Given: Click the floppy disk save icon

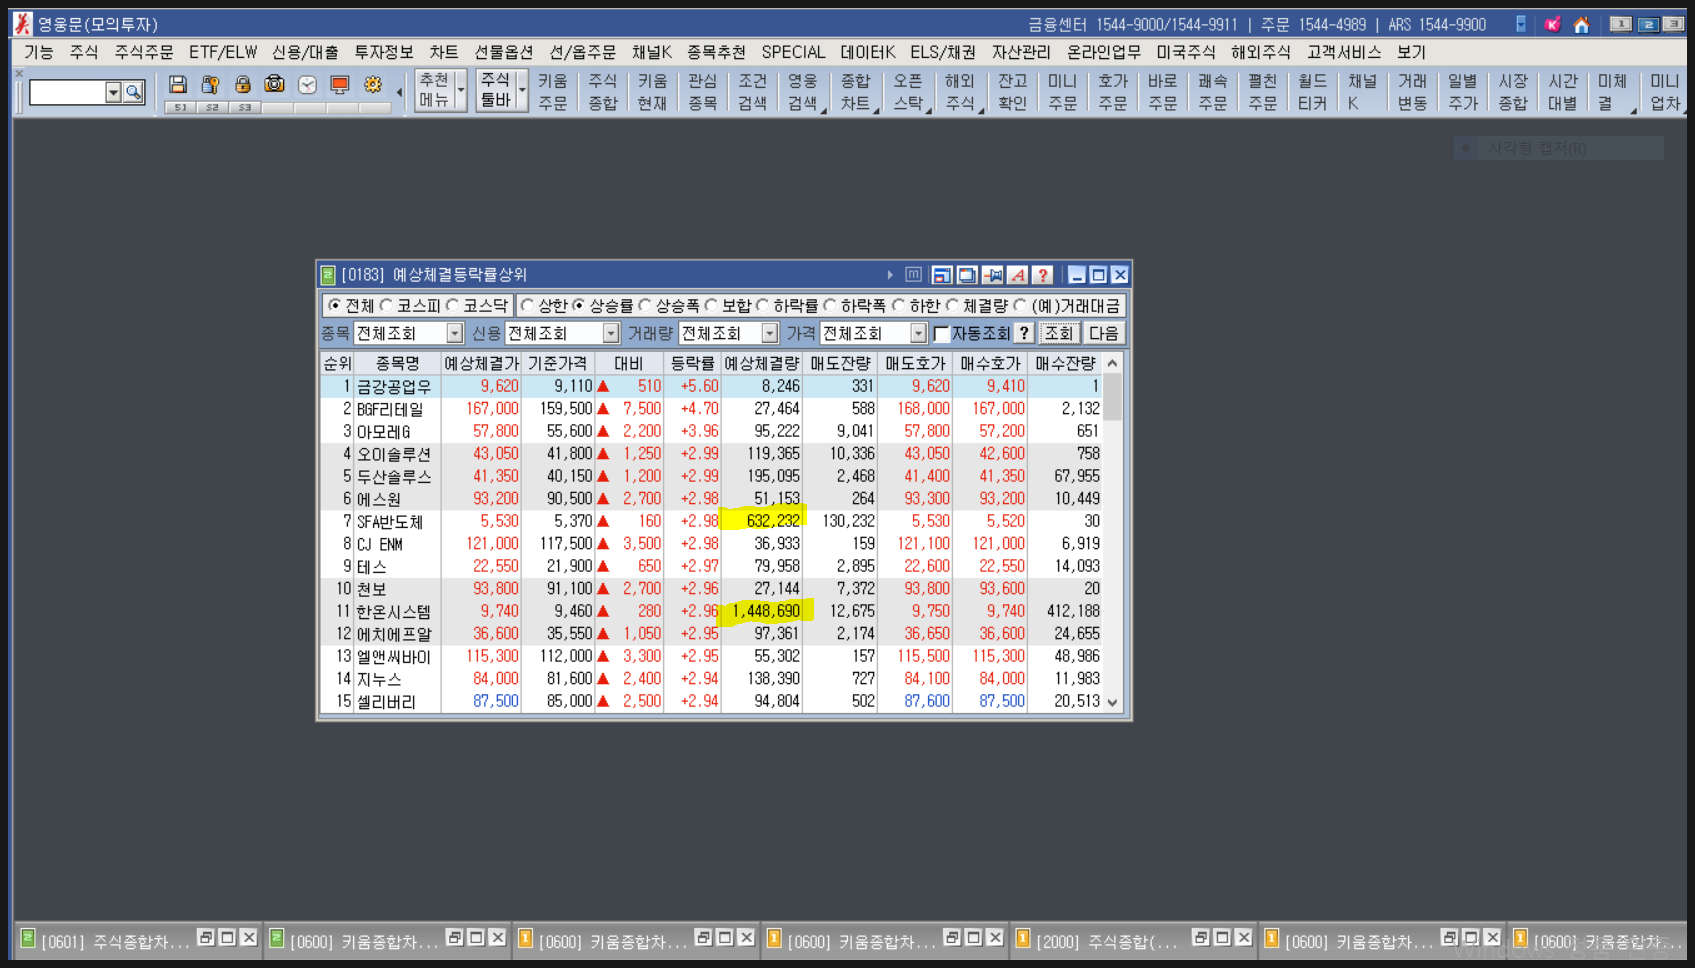Looking at the screenshot, I should coord(178,85).
